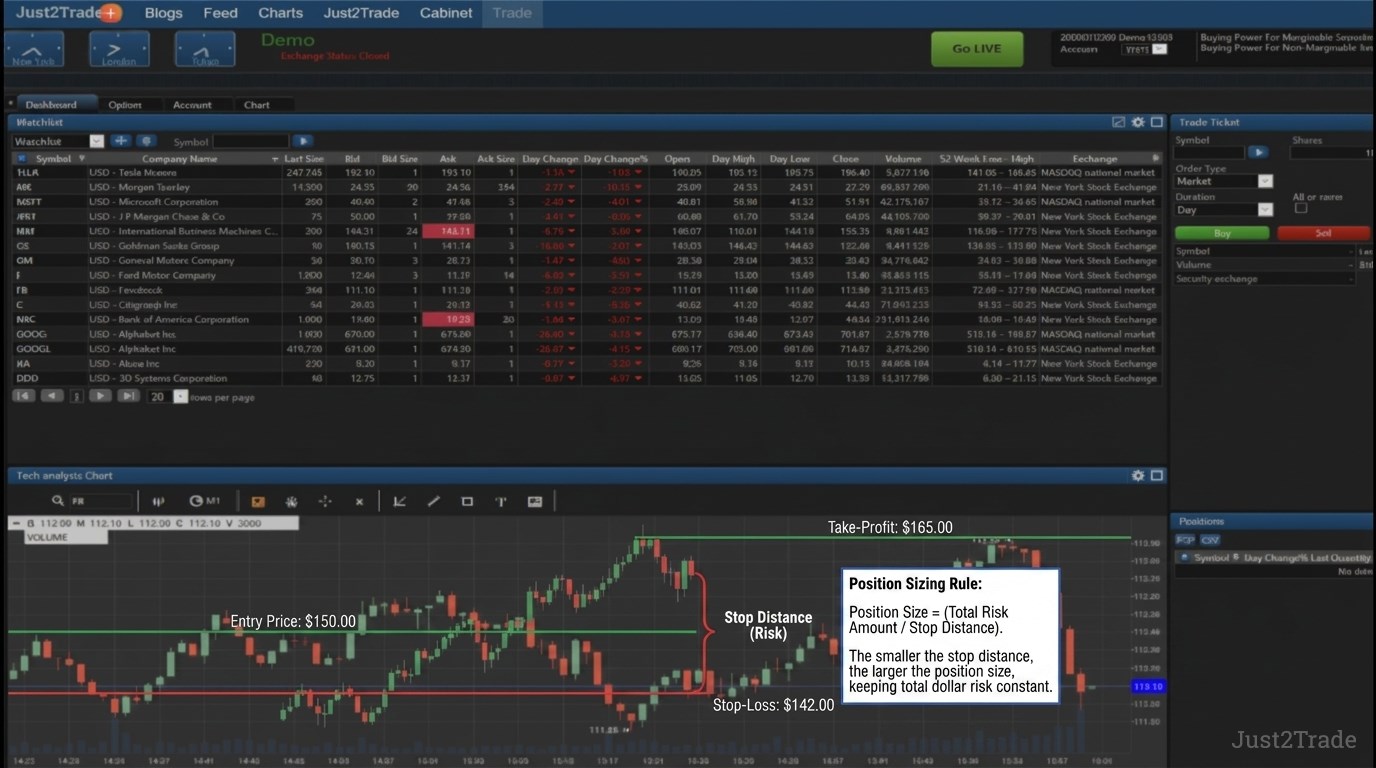
Task: Open the Charts menu
Action: 280,13
